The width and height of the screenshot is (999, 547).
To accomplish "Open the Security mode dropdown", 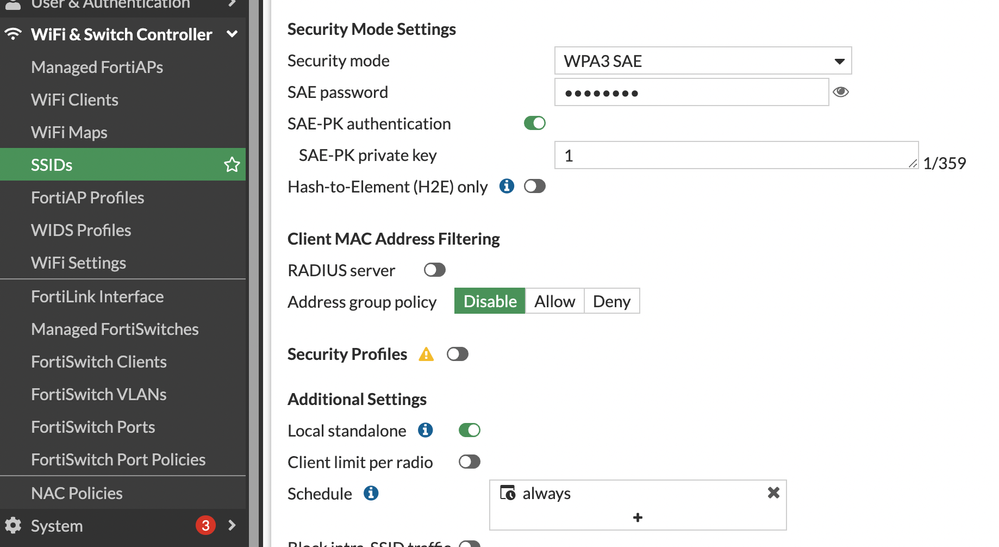I will (702, 61).
